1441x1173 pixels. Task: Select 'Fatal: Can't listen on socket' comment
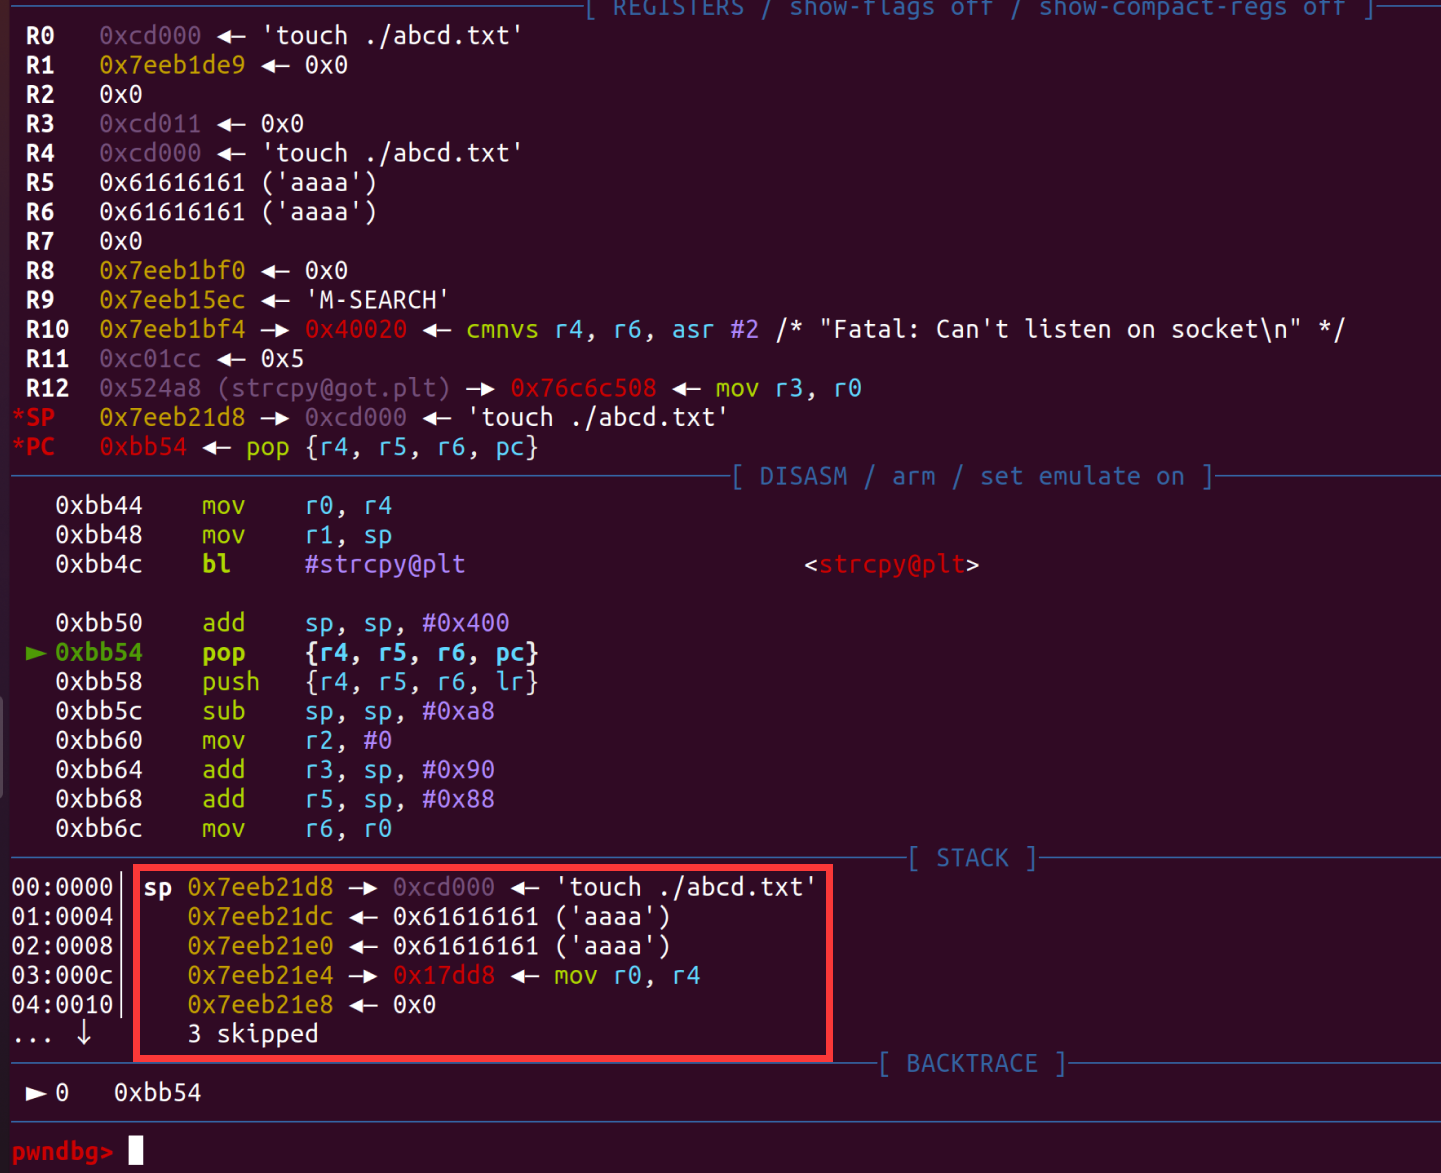pos(1061,329)
